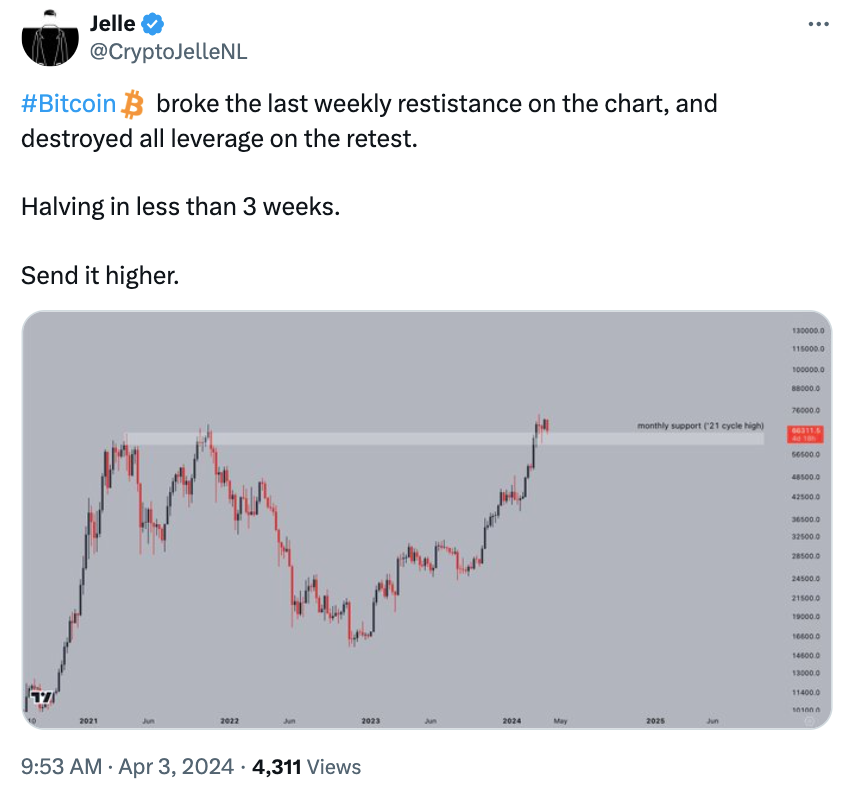Open the #Bitcoin hashtag link
The image size is (849, 791).
tap(69, 104)
